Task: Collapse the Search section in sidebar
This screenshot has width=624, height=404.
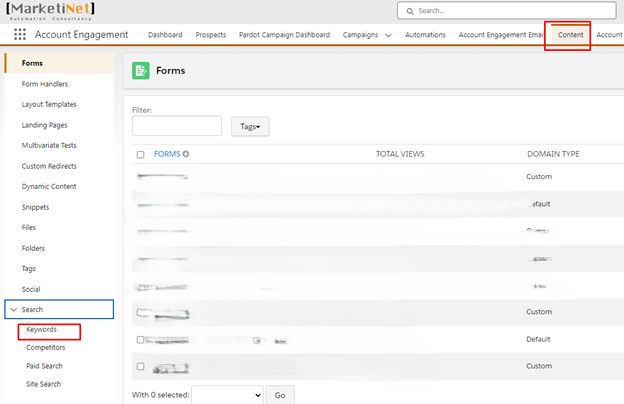Action: coord(14,309)
